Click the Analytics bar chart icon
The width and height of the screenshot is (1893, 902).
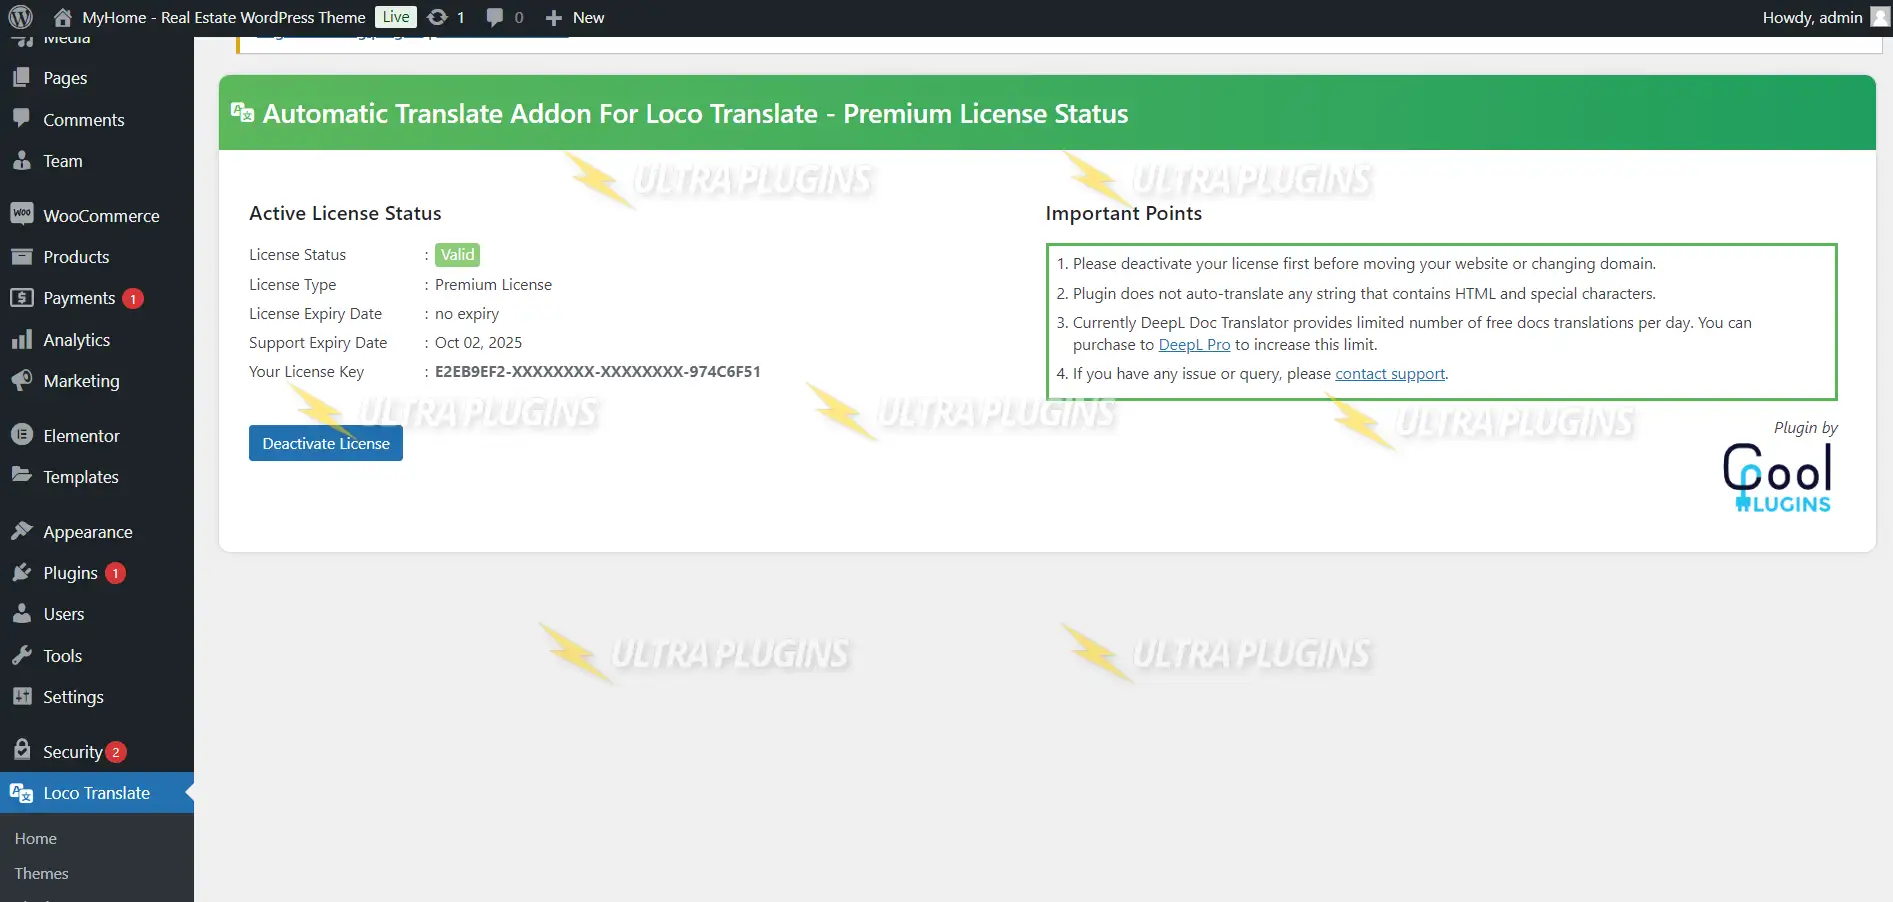(x=21, y=339)
